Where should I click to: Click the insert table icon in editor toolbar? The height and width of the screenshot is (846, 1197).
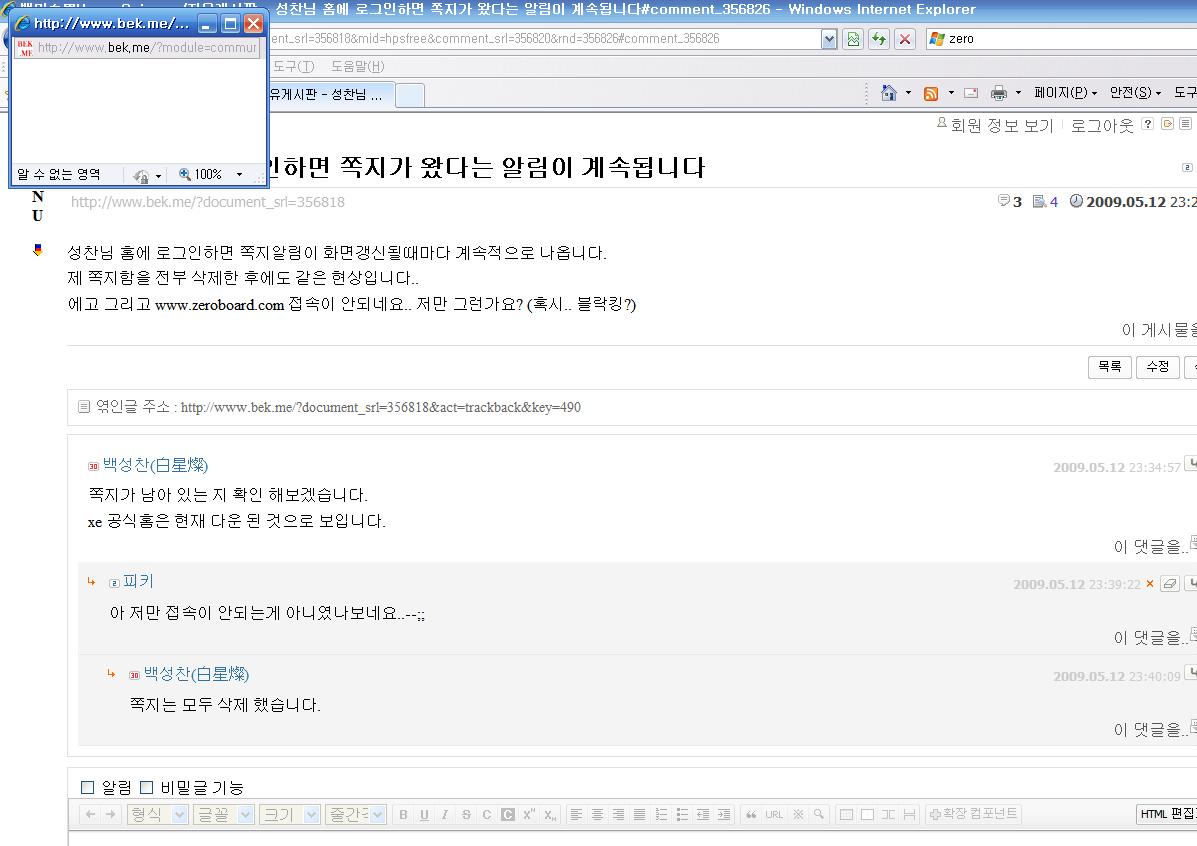(x=846, y=815)
